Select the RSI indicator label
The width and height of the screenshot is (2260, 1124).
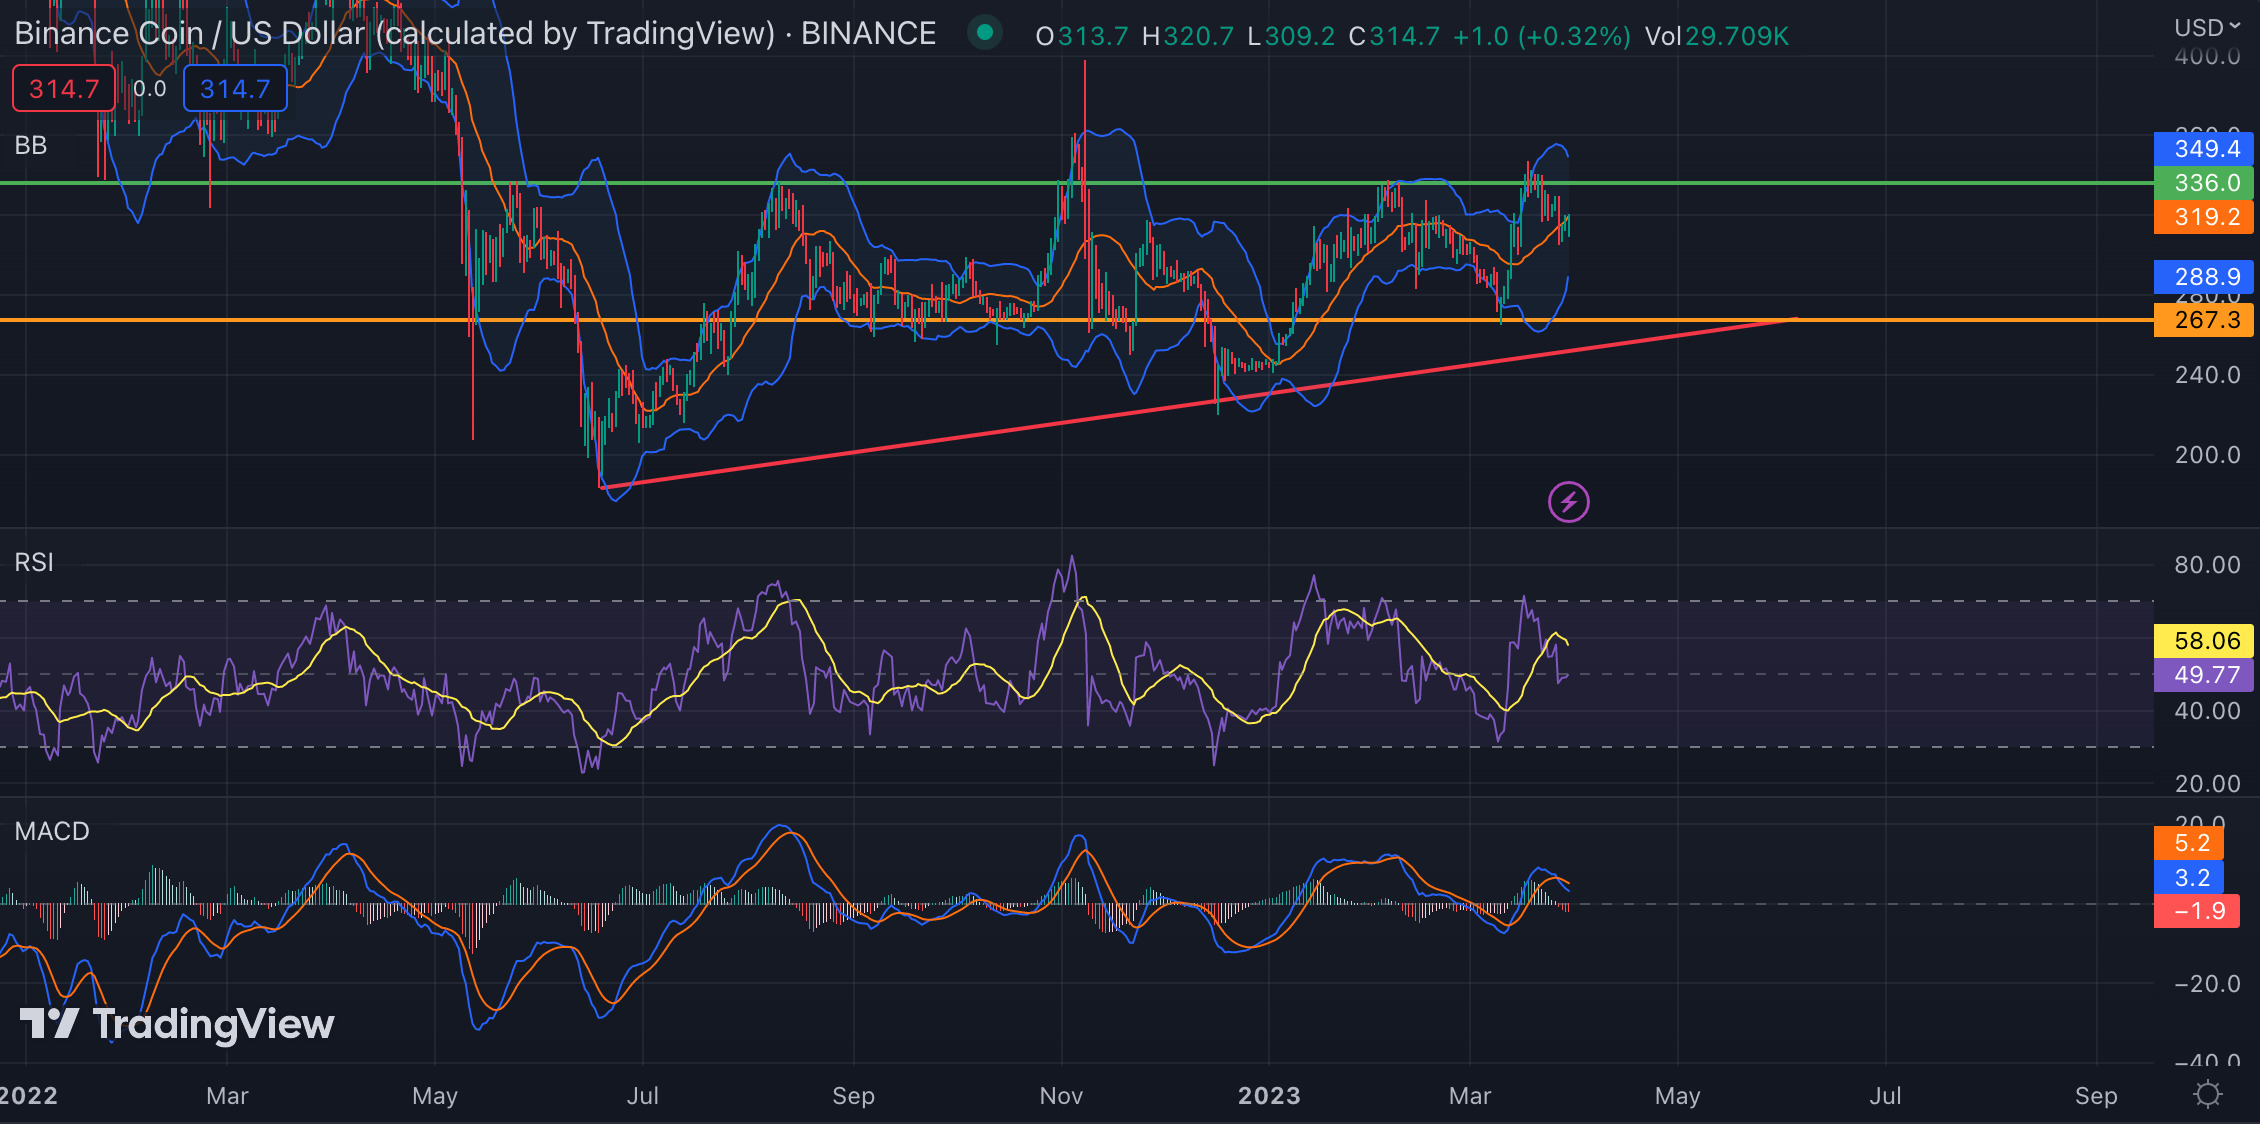coord(34,562)
